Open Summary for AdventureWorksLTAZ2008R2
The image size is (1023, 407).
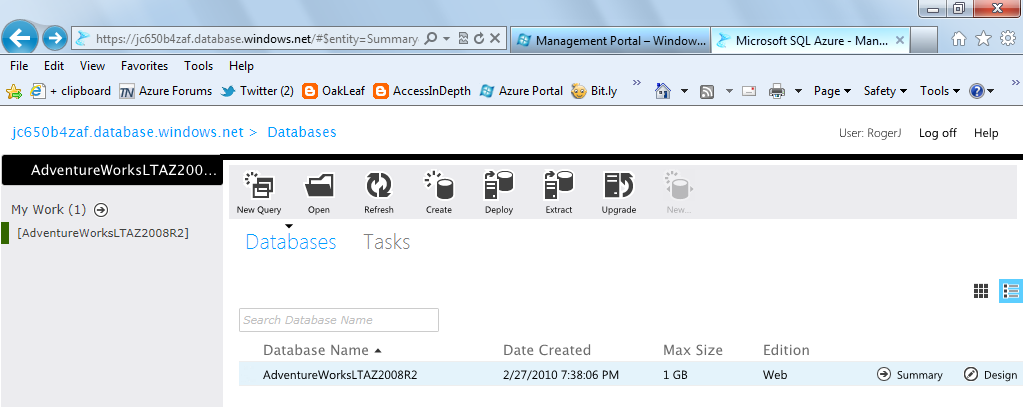909,375
